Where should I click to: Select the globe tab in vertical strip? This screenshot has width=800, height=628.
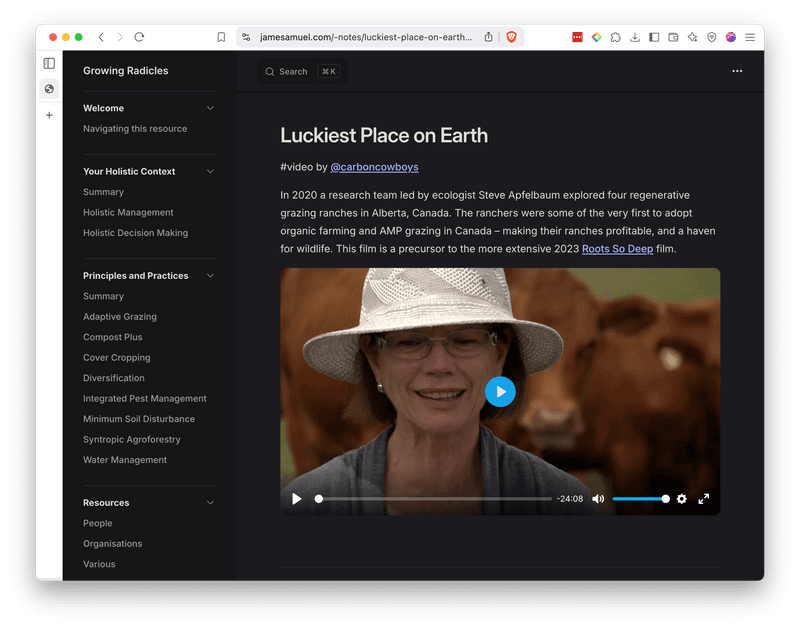pos(49,89)
